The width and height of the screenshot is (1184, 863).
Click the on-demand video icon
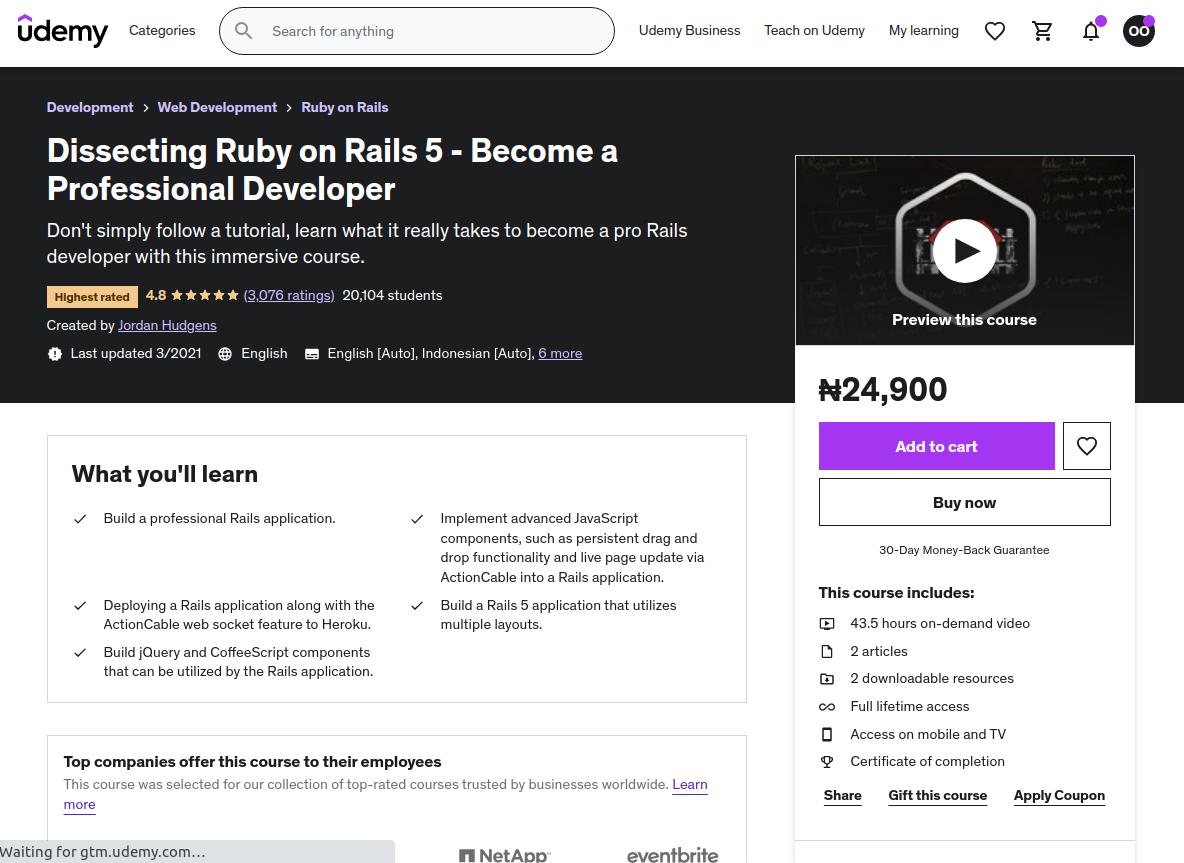tap(827, 624)
